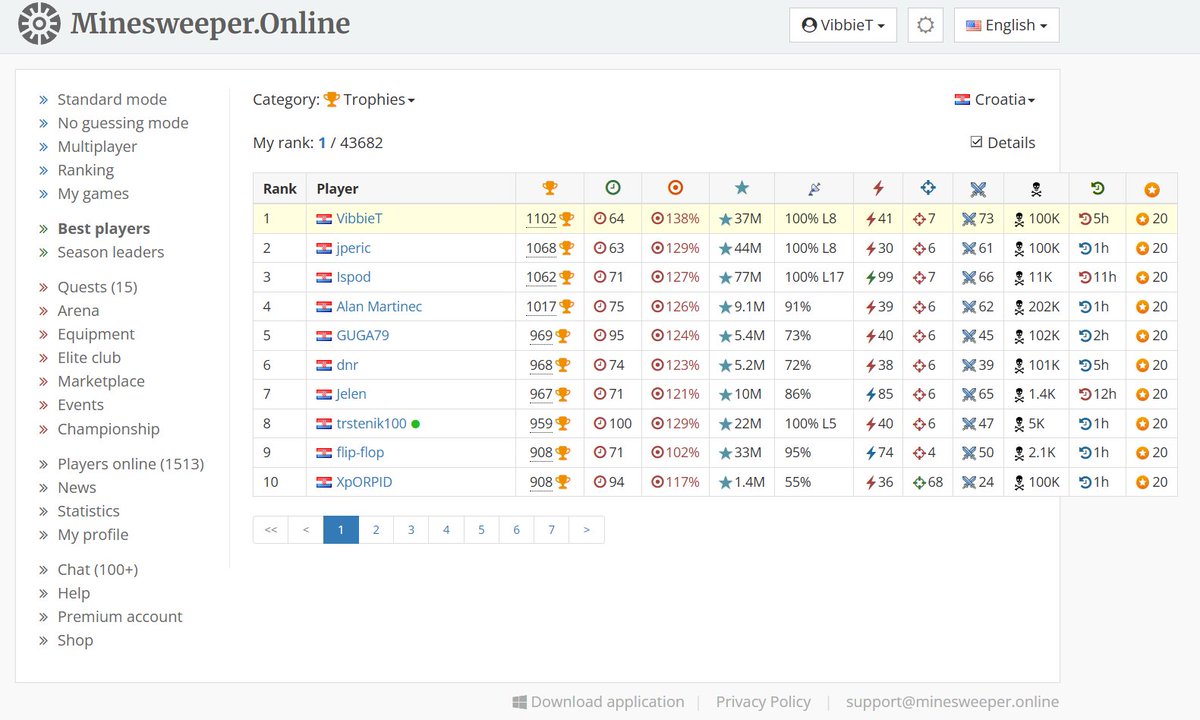Image resolution: width=1200 pixels, height=720 pixels.
Task: Sort by the target efficiency column header
Action: (675, 188)
